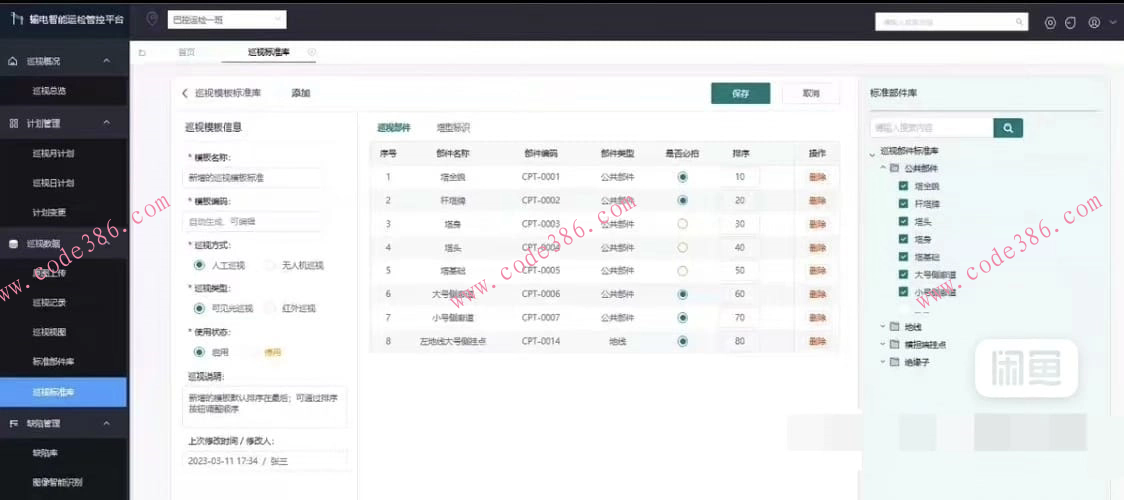1124x500 pixels.
Task: Delete row 1 塔全貌 with 删除
Action: 817,177
